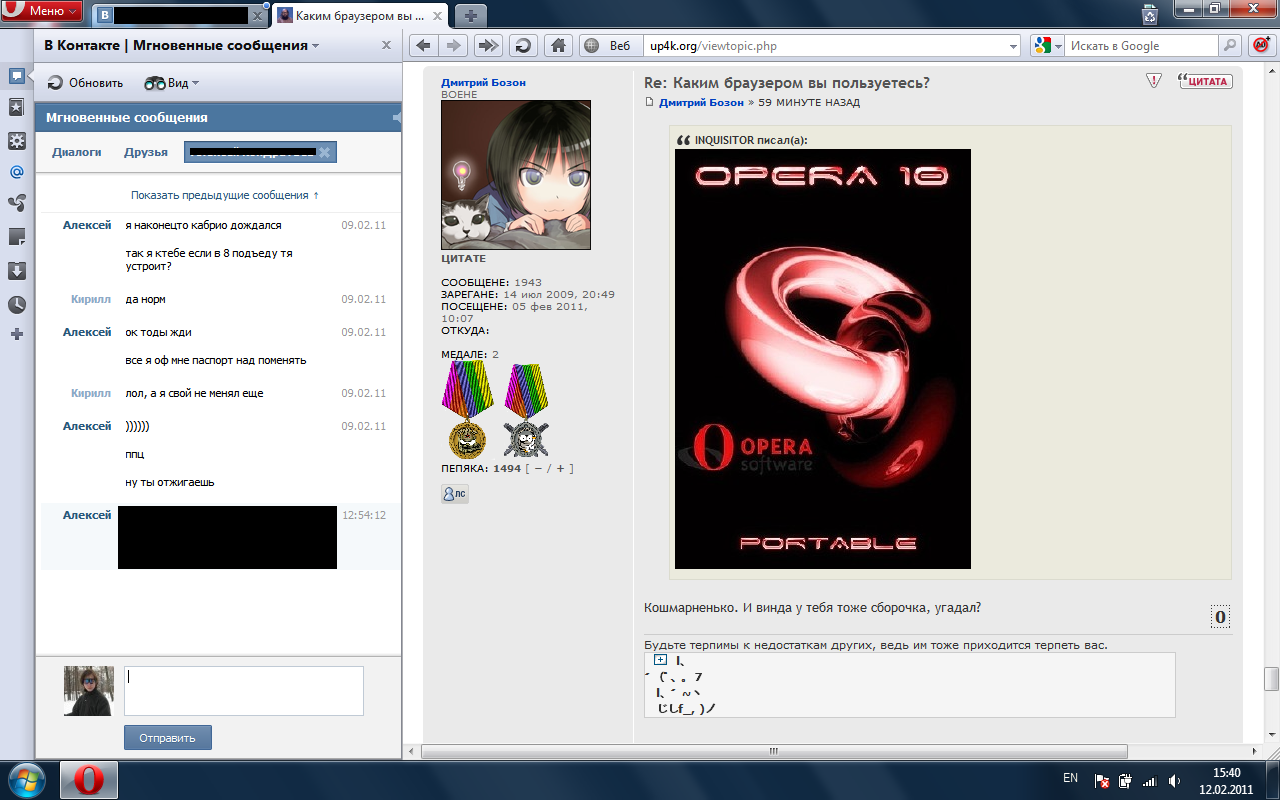
Task: Select the Друзья tab
Action: (x=146, y=152)
